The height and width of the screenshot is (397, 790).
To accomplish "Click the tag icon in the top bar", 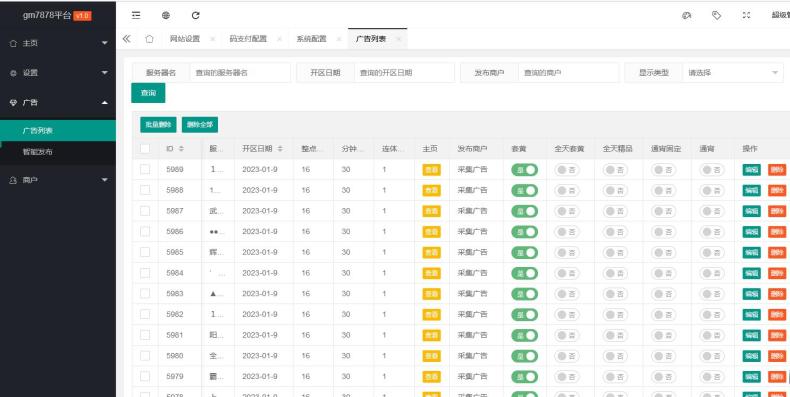I will click(716, 15).
